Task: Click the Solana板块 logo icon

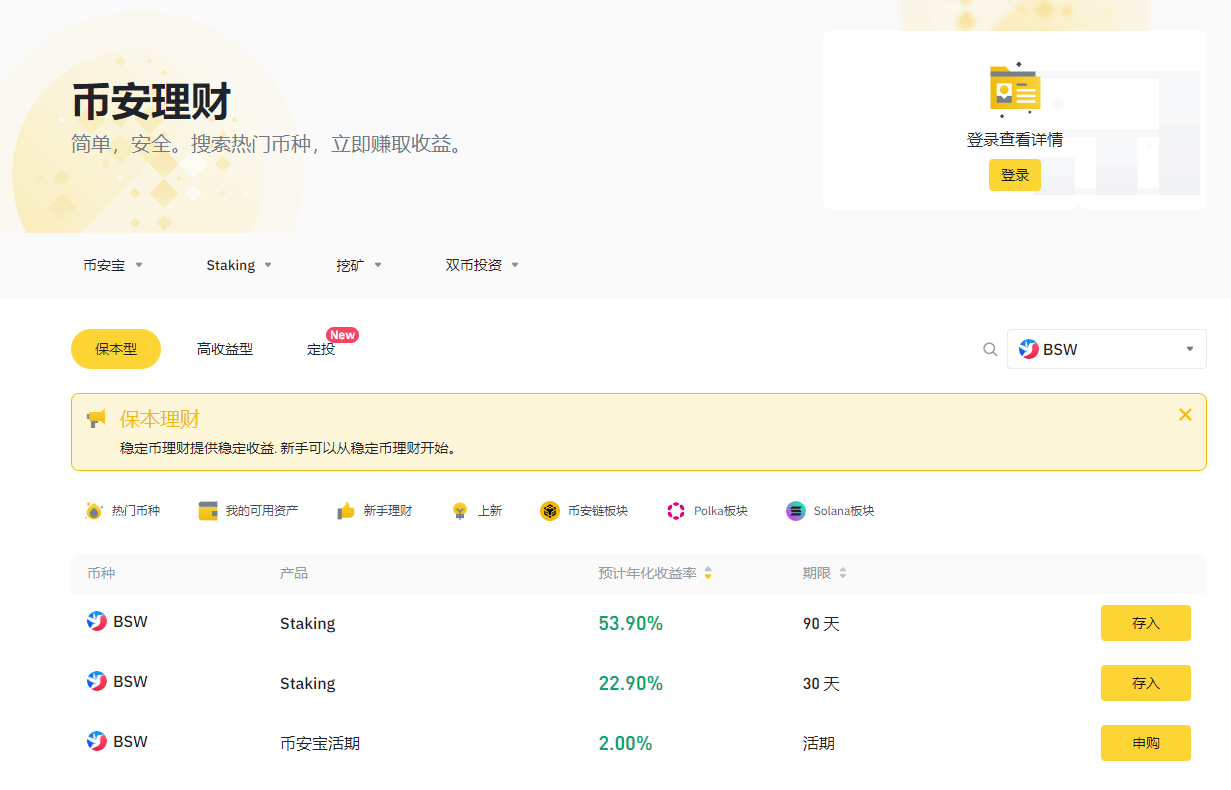Action: tap(796, 511)
